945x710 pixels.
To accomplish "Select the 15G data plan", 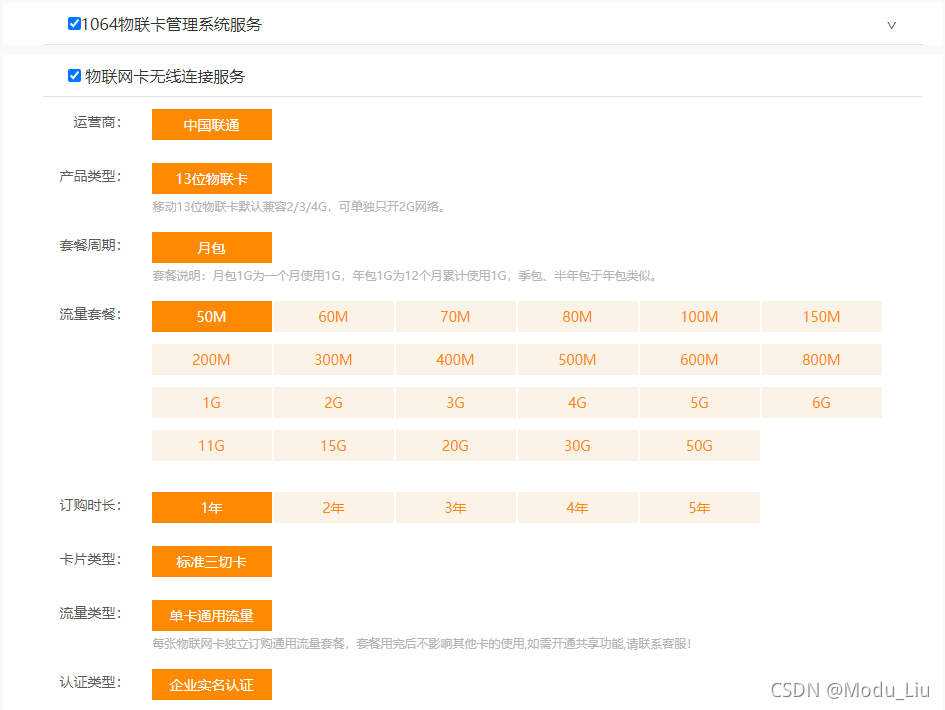I will (x=333, y=445).
